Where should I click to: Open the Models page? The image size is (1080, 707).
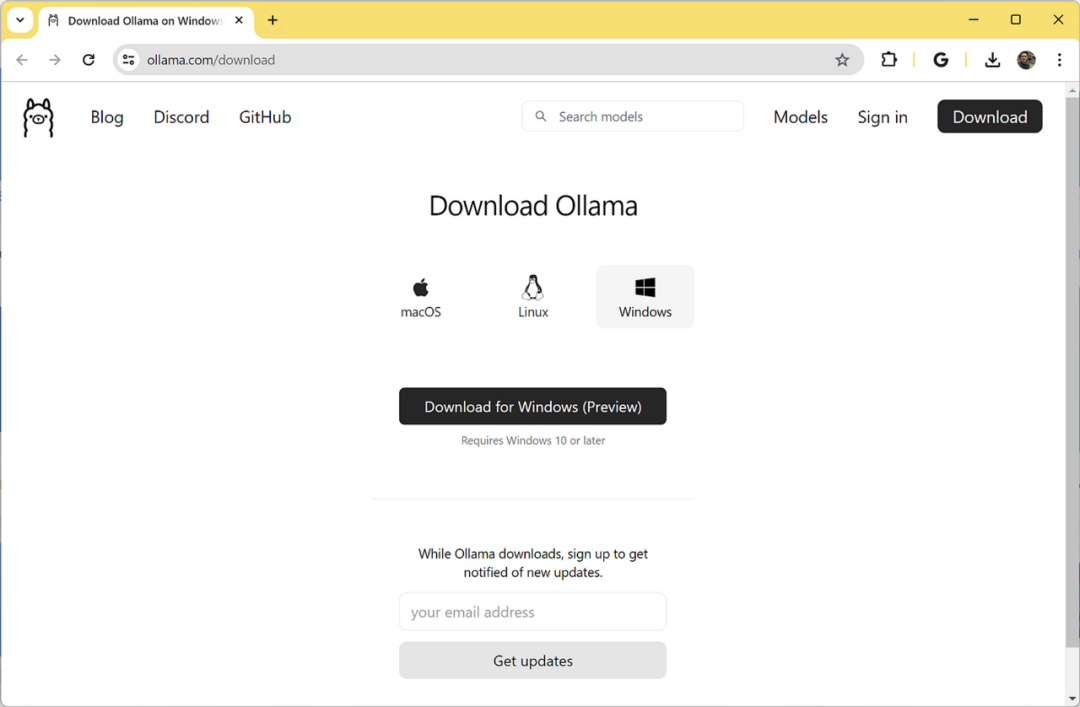tap(800, 117)
